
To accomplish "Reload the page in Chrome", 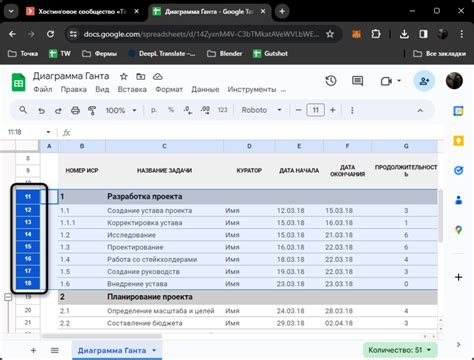I will 50,34.
